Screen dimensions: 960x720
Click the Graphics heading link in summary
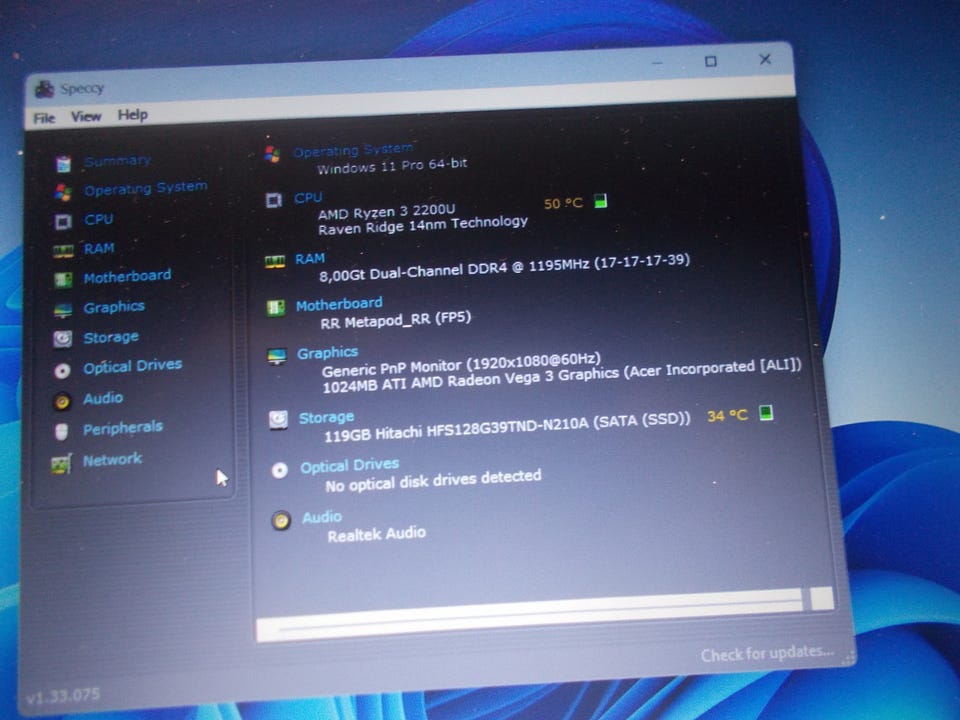coord(328,353)
